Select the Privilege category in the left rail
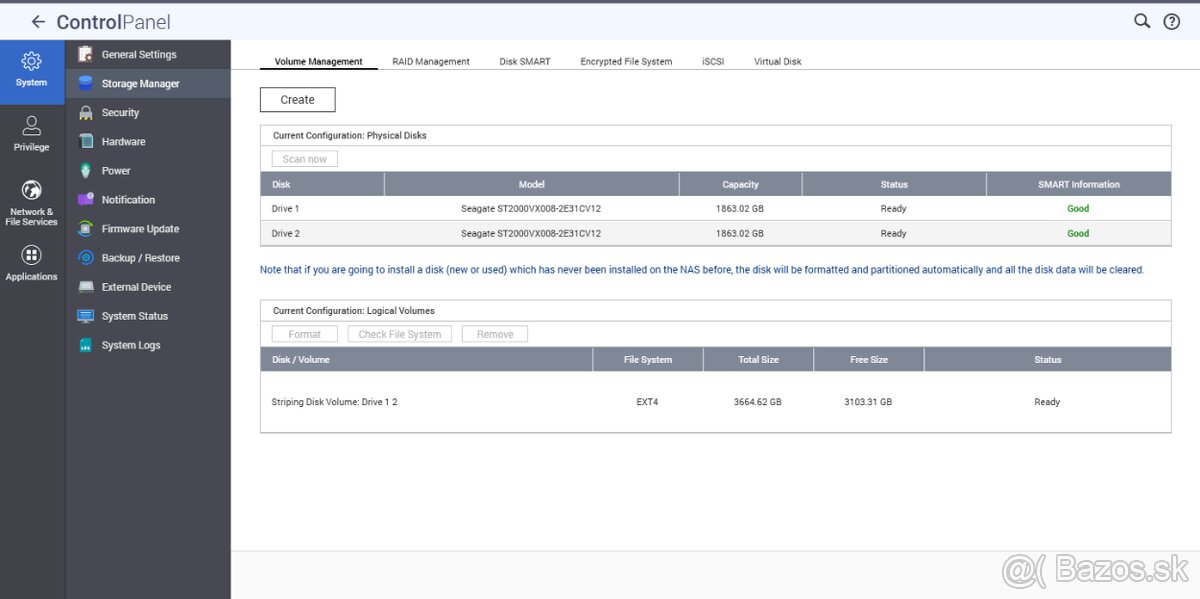Screen dimensions: 1200x599 (31, 131)
